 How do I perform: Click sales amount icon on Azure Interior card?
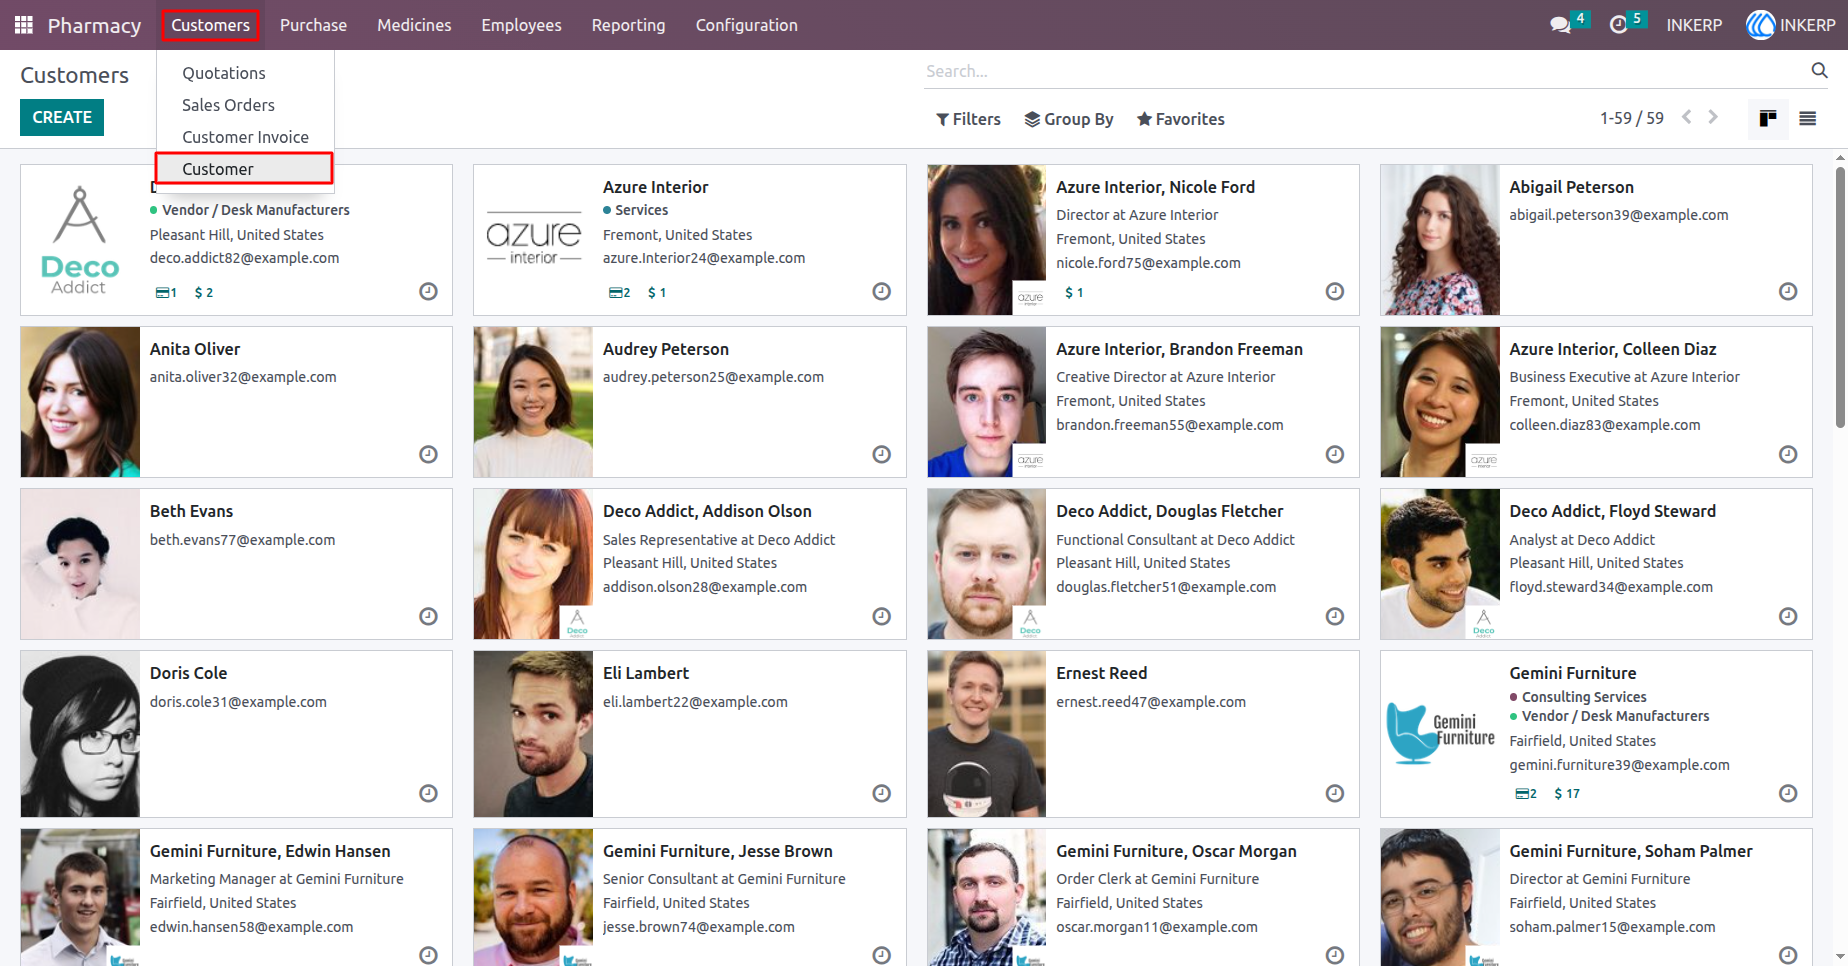[657, 293]
